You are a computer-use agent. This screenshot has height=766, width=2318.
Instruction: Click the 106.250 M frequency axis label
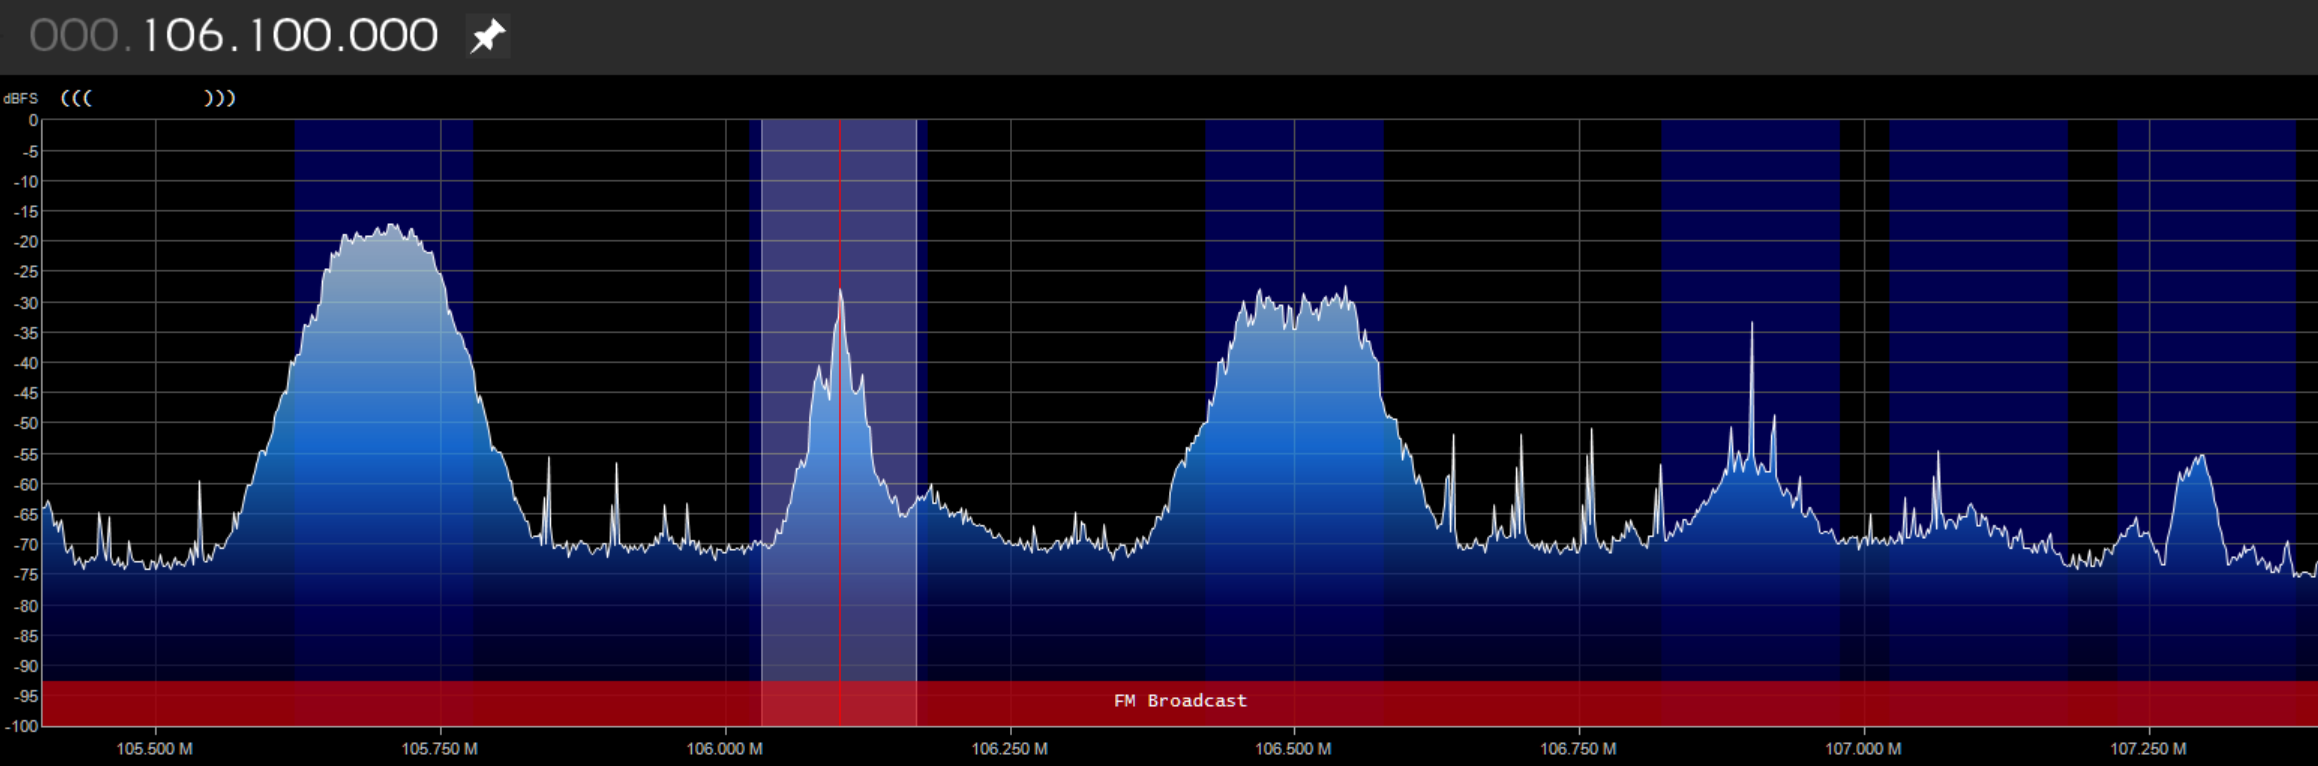pyautogui.click(x=1010, y=749)
